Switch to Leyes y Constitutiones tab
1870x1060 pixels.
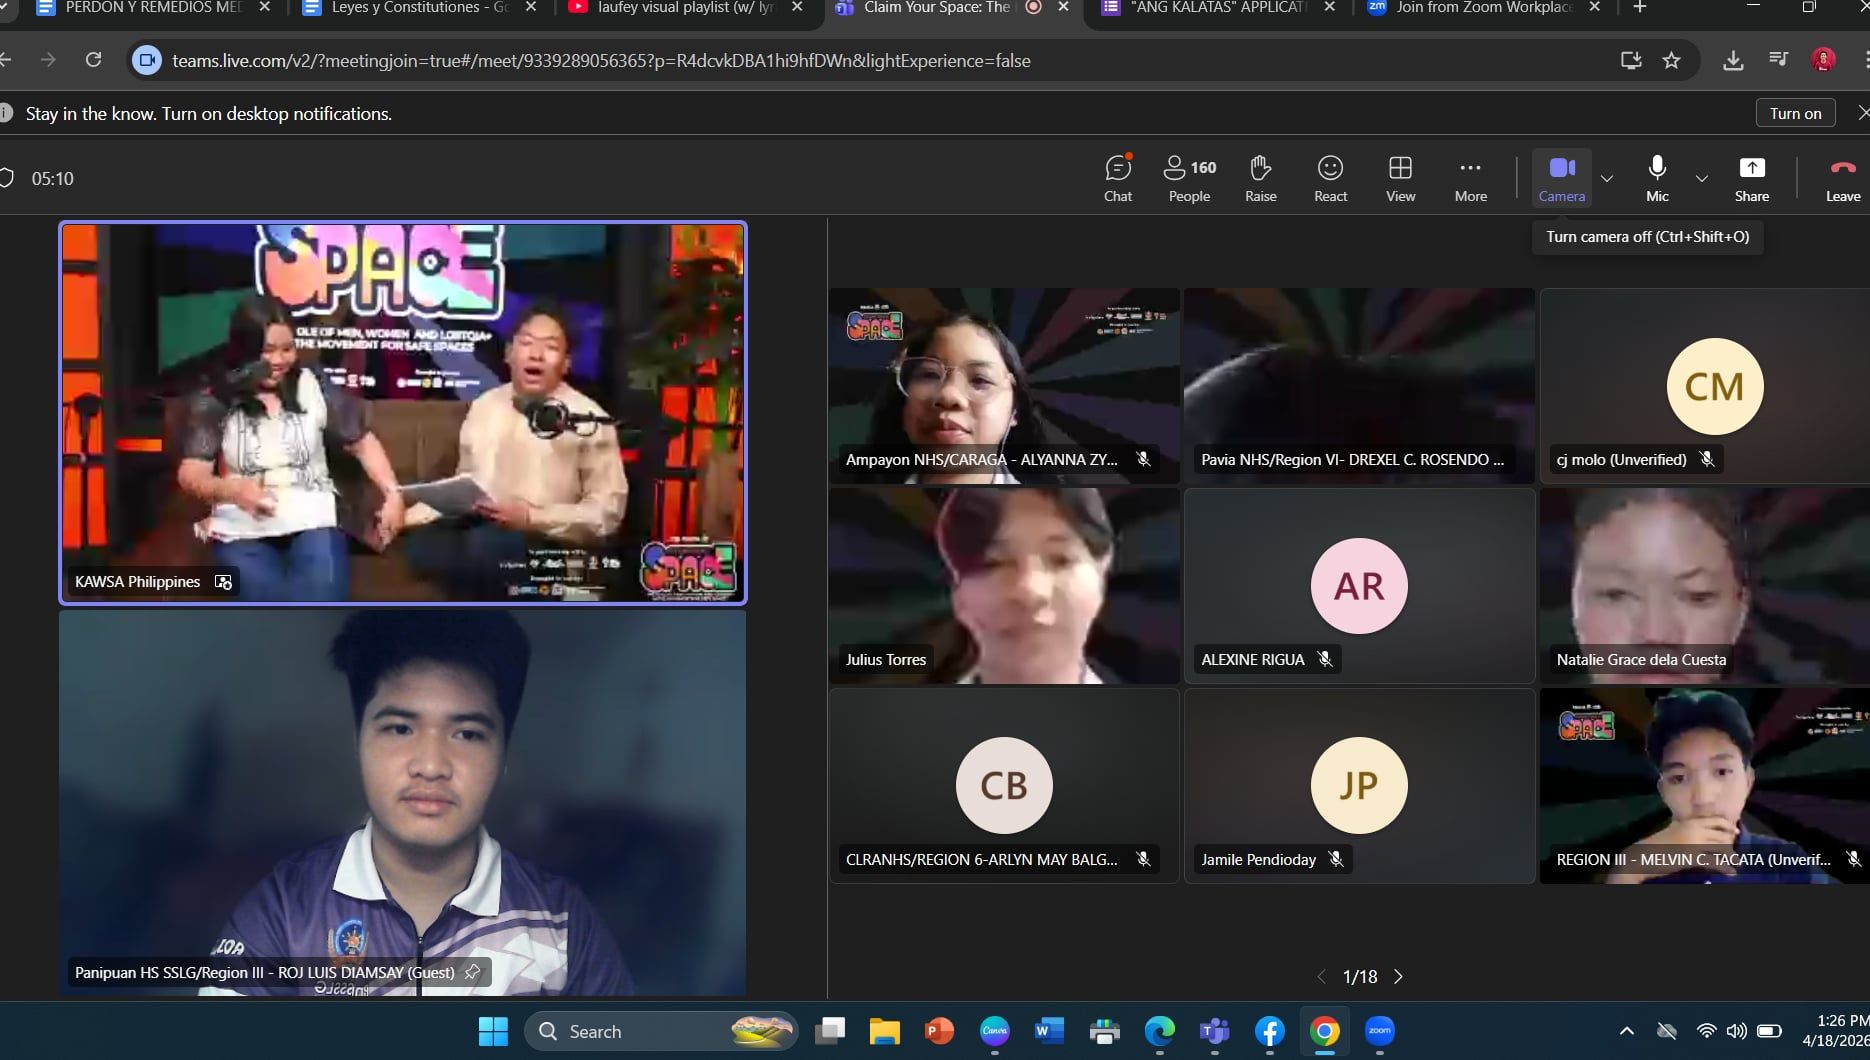coord(420,8)
